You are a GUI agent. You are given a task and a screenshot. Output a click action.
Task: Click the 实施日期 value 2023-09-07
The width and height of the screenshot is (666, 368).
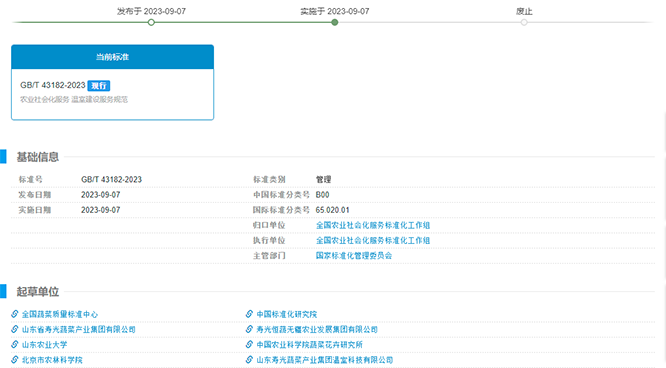[x=101, y=210]
